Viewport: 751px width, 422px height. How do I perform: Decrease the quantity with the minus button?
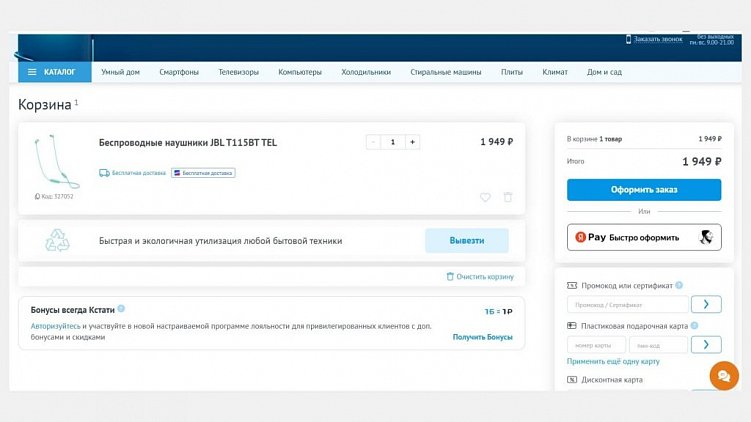pyautogui.click(x=373, y=142)
